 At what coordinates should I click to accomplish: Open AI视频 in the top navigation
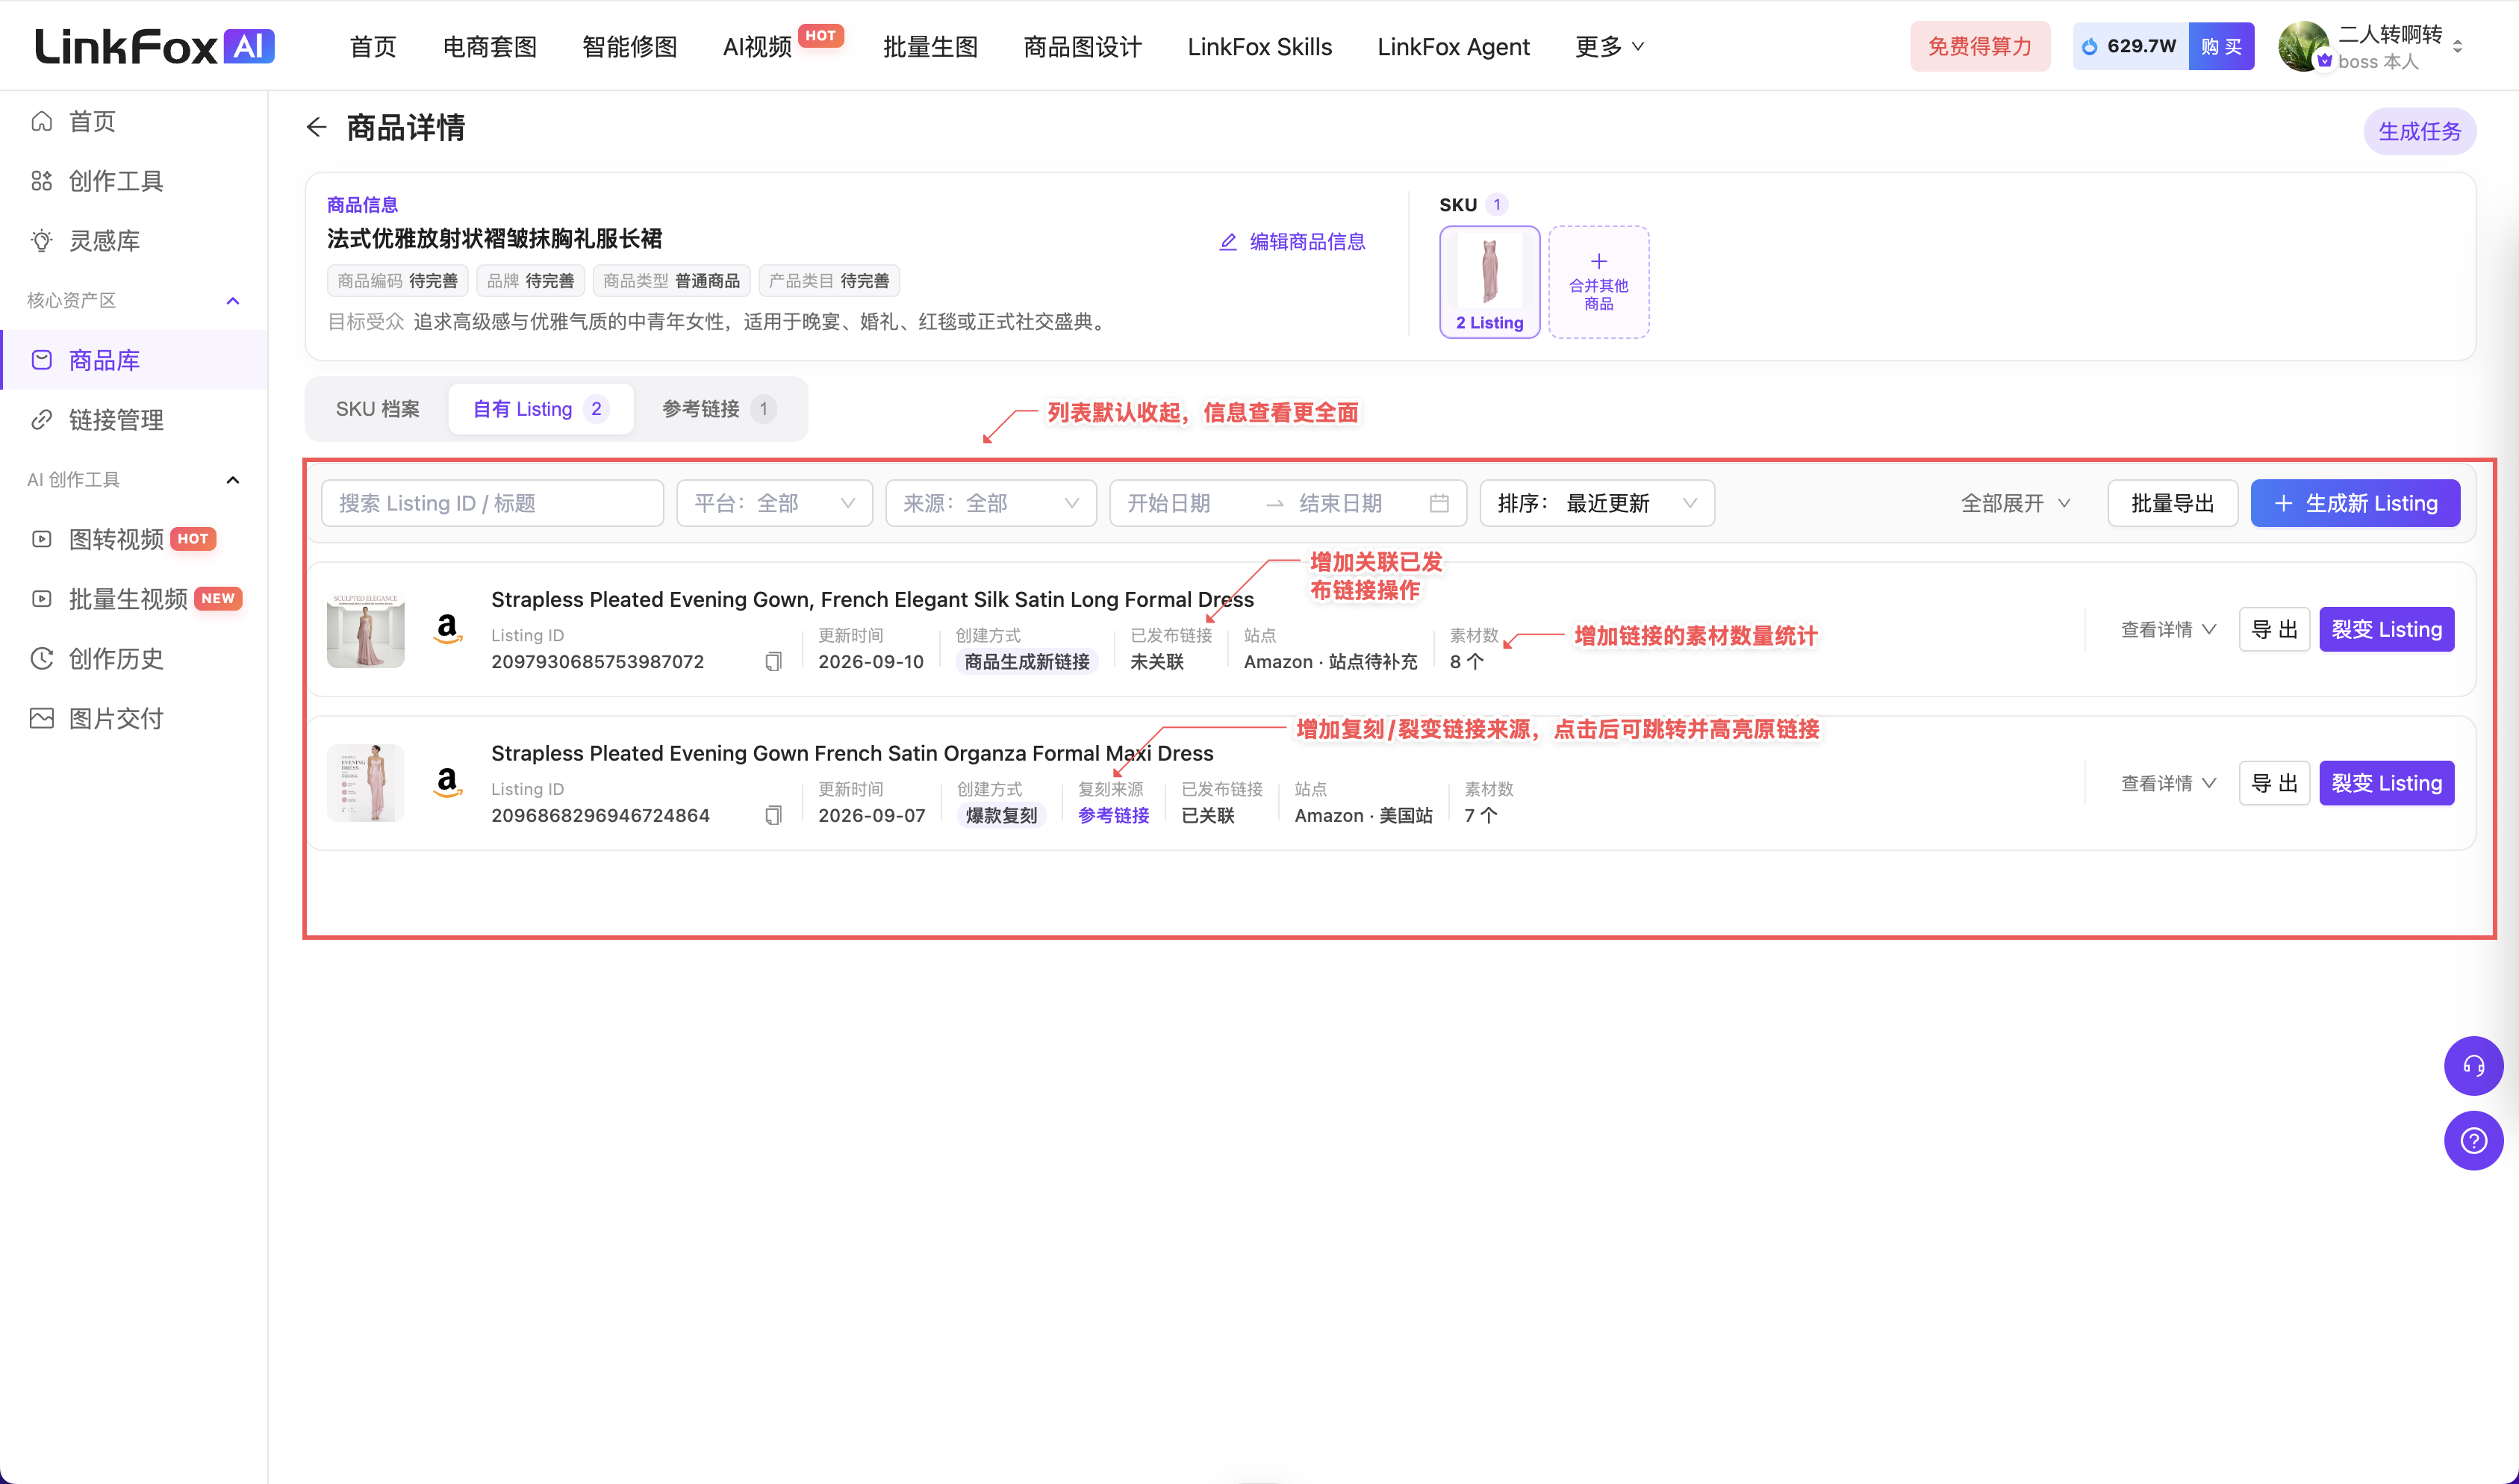(x=757, y=46)
